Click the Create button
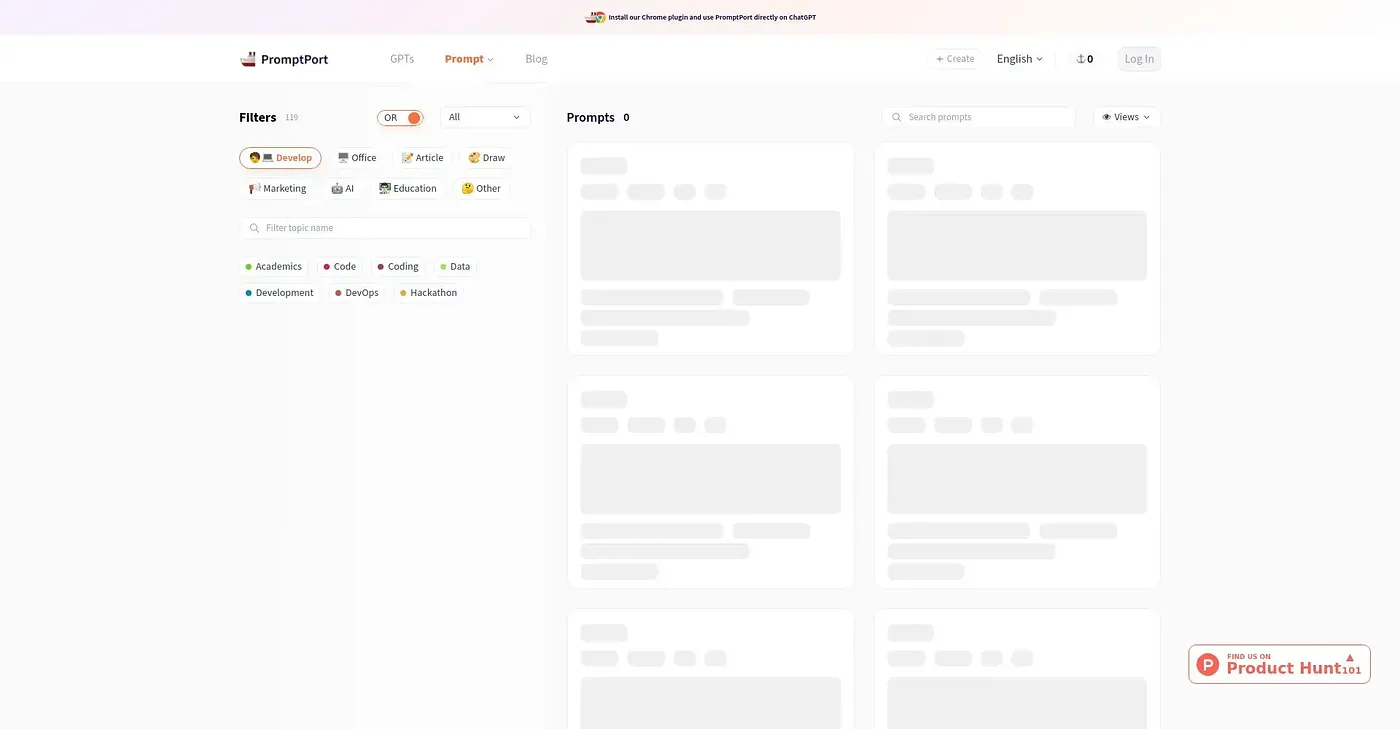 click(955, 59)
